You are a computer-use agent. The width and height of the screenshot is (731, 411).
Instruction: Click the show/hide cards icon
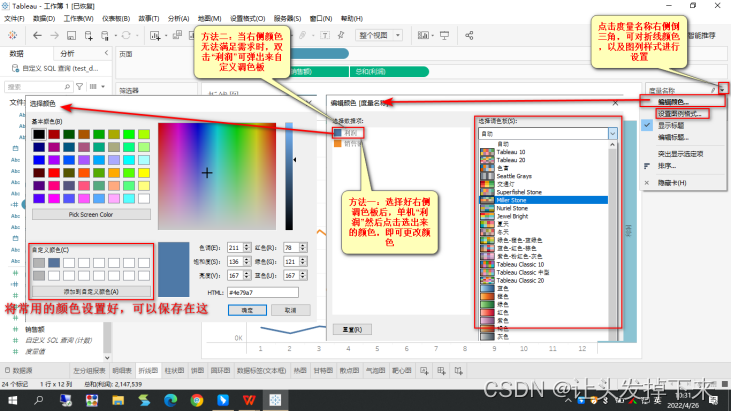click(x=423, y=35)
